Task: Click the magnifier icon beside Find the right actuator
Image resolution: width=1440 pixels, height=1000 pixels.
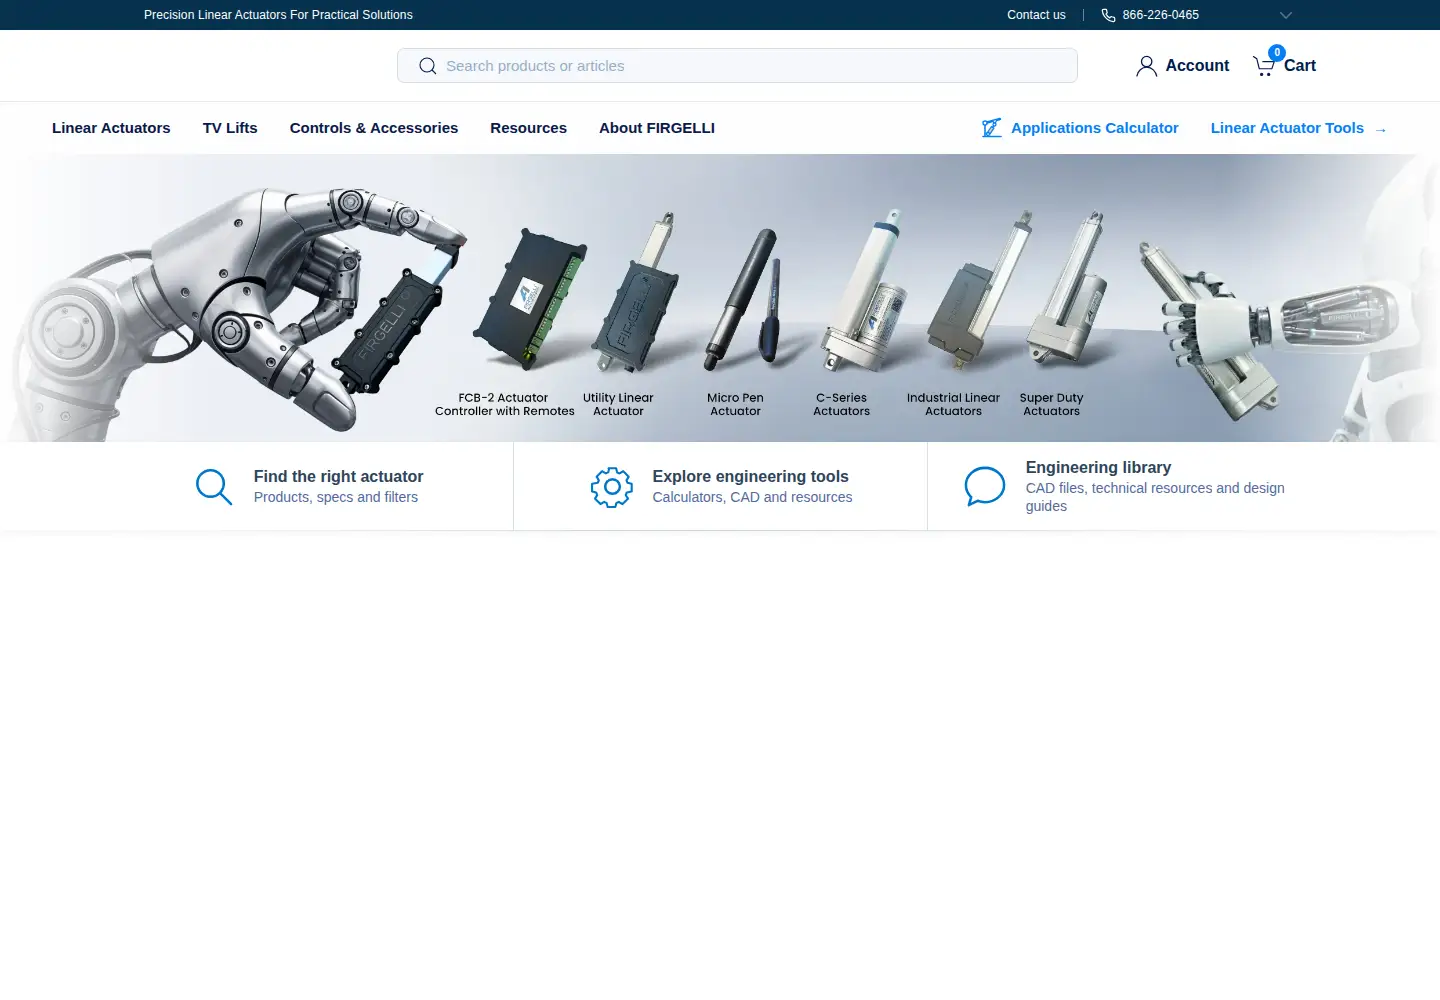Action: pos(214,487)
